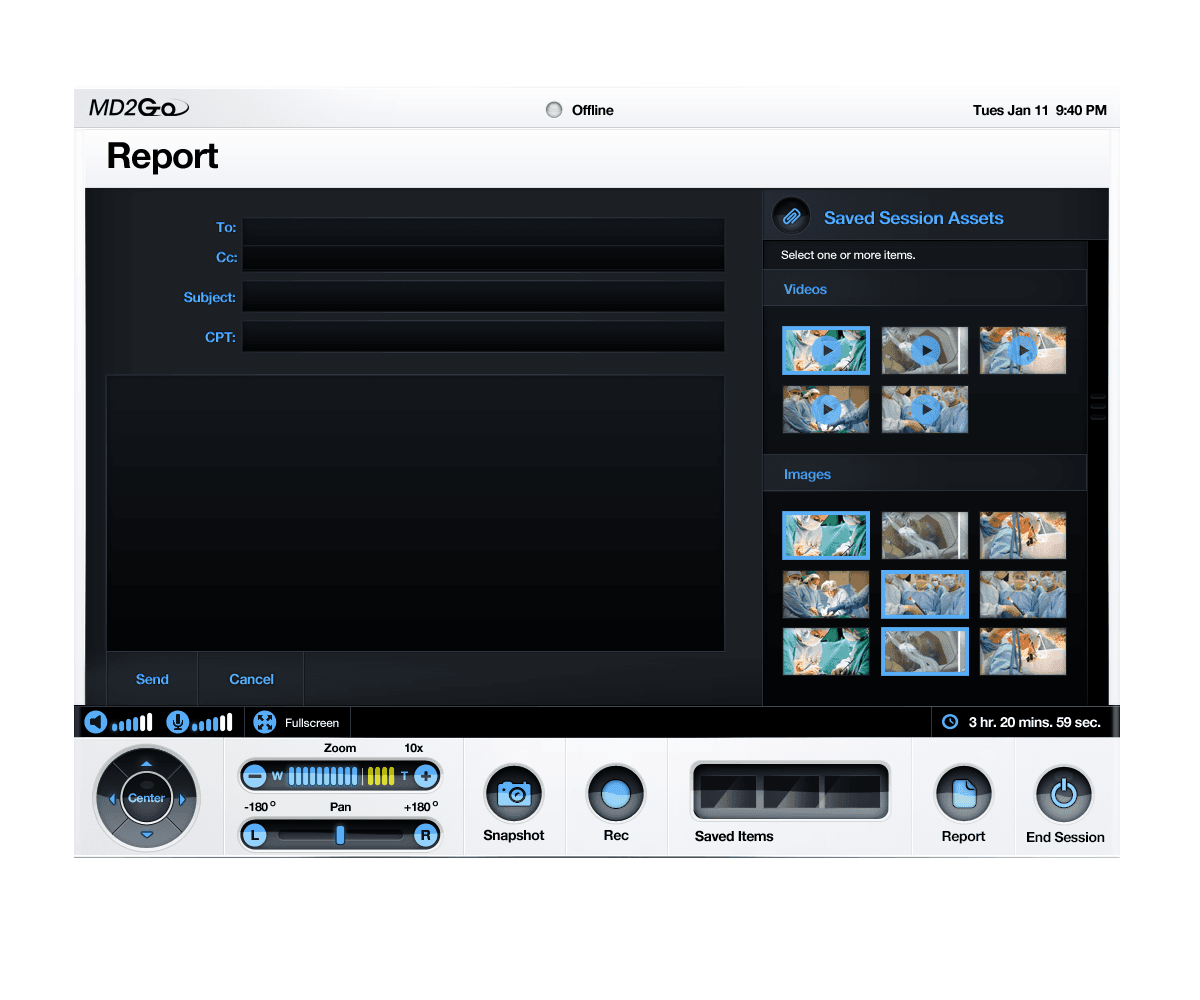
Task: Click the Zoom level slider bar
Action: 341,776
